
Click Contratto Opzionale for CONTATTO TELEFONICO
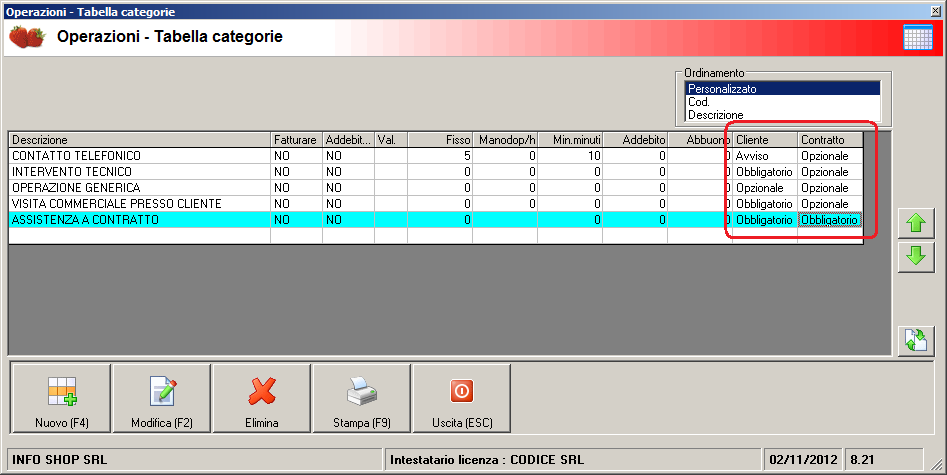tap(830, 156)
